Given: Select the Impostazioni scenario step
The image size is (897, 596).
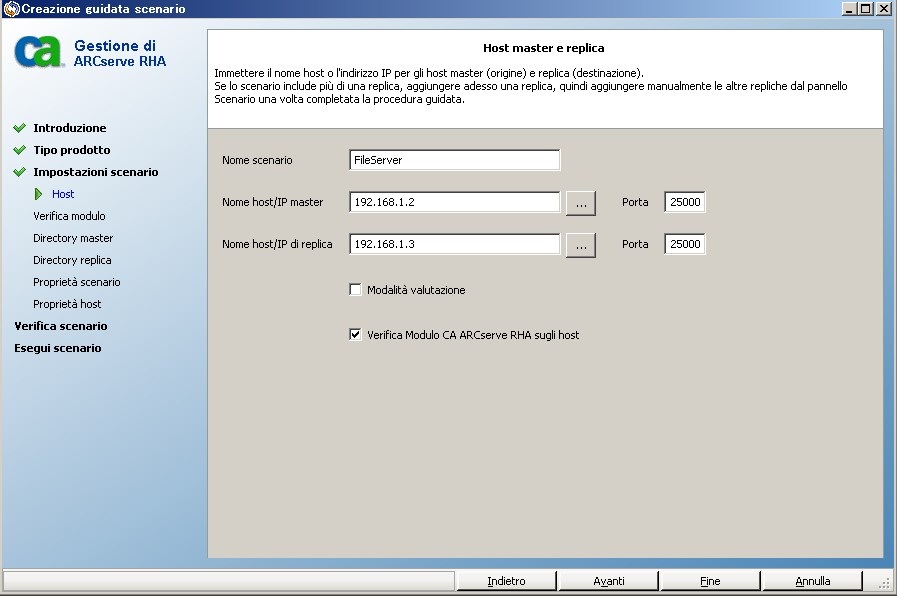Looking at the screenshot, I should [x=96, y=172].
